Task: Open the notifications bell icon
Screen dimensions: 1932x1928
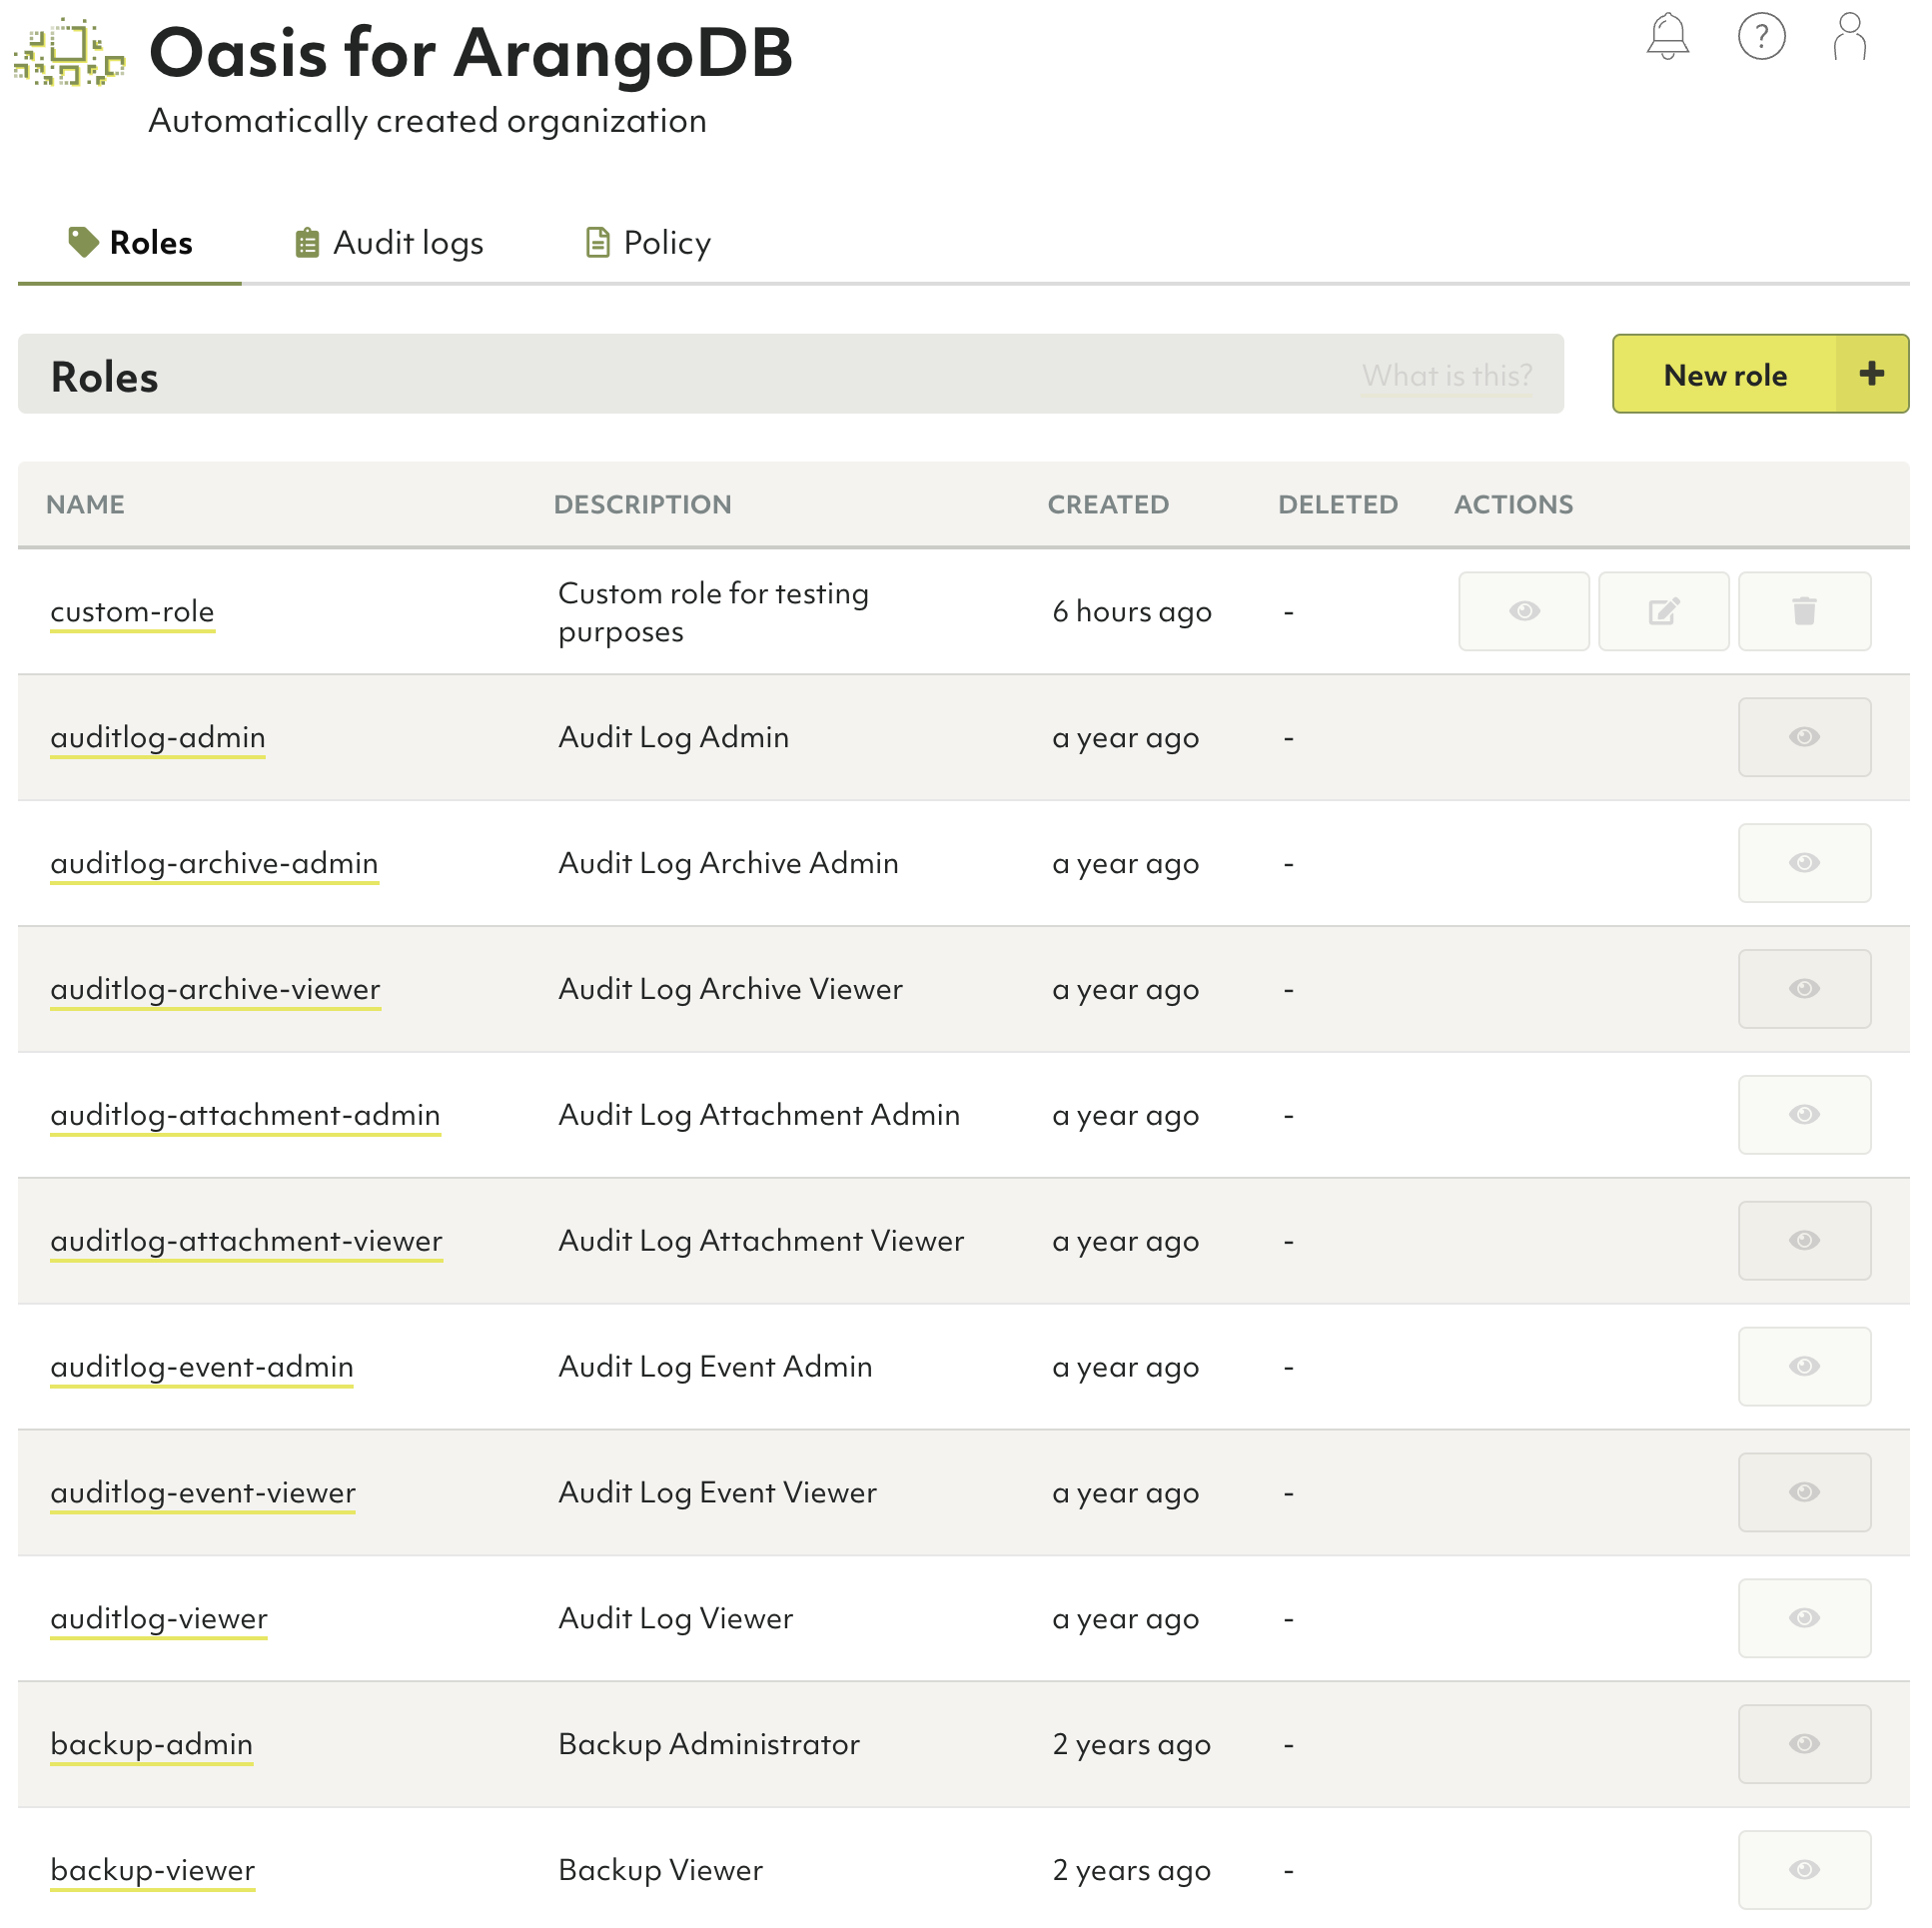Action: point(1667,37)
